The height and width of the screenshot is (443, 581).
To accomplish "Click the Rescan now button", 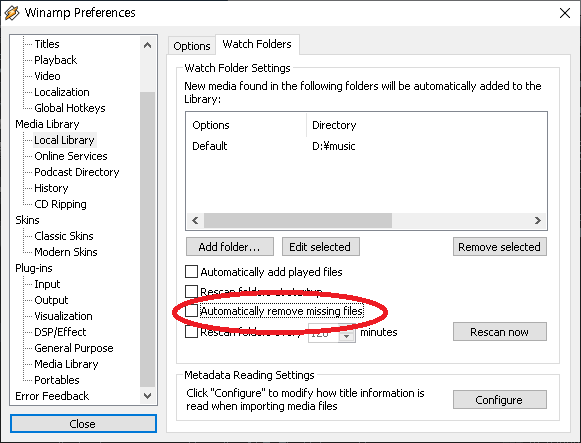I will pos(499,332).
